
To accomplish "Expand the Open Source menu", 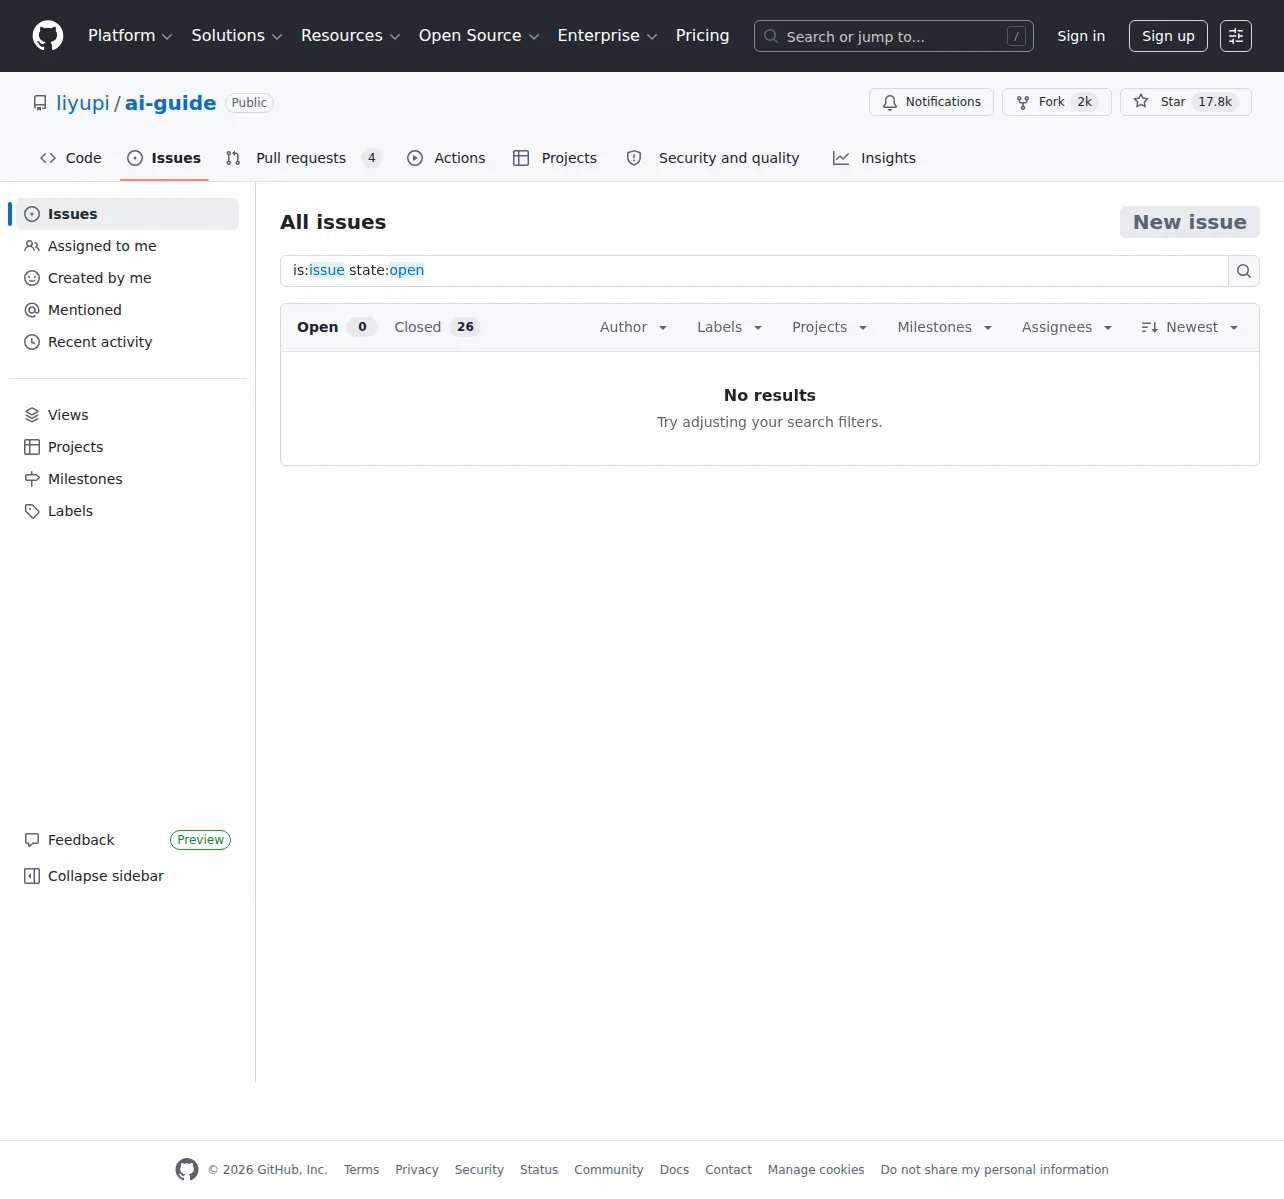I will [479, 36].
